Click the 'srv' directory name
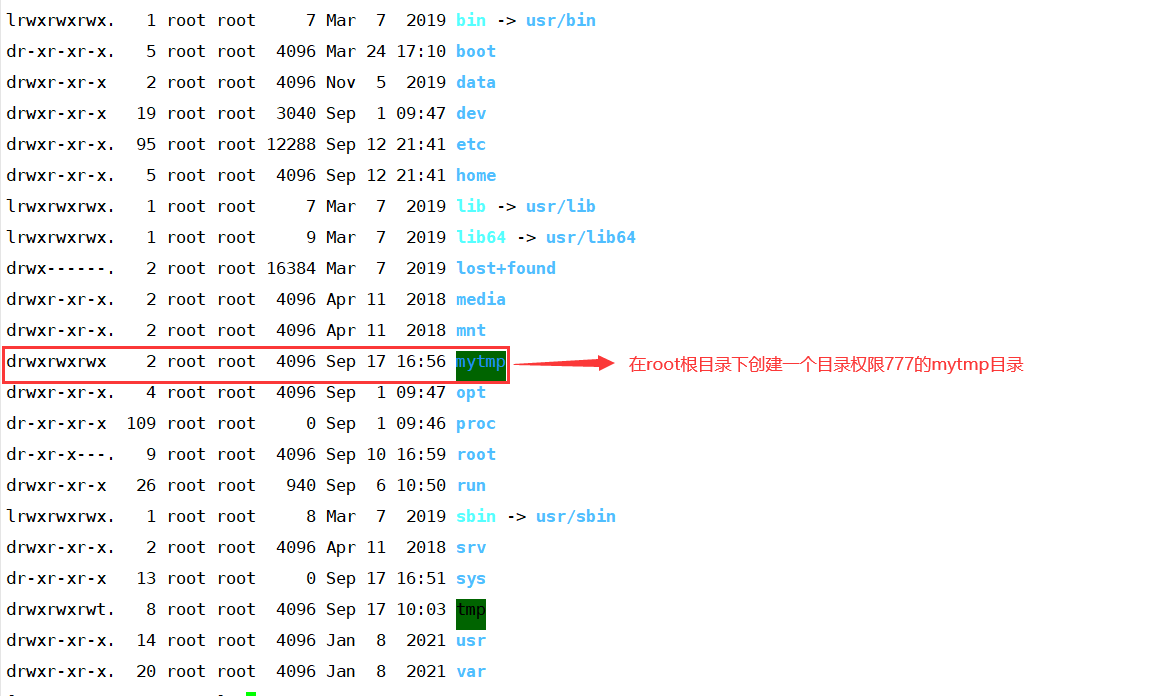The image size is (1170, 696). [x=471, y=548]
